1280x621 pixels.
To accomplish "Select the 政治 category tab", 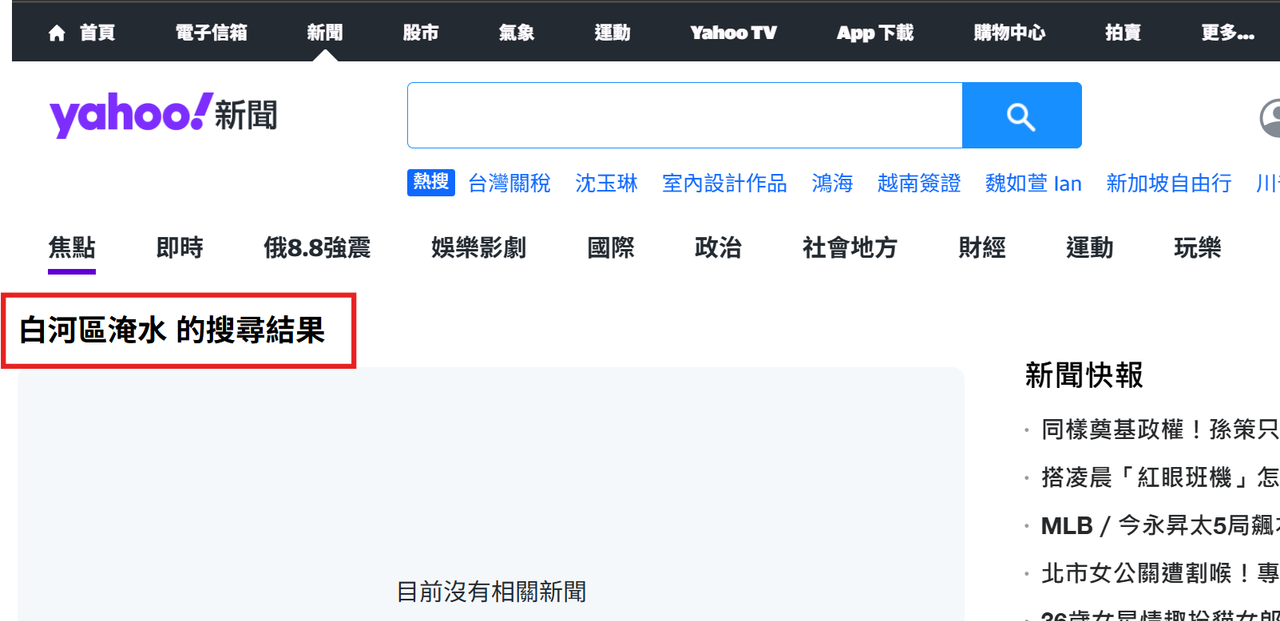I will pyautogui.click(x=718, y=248).
